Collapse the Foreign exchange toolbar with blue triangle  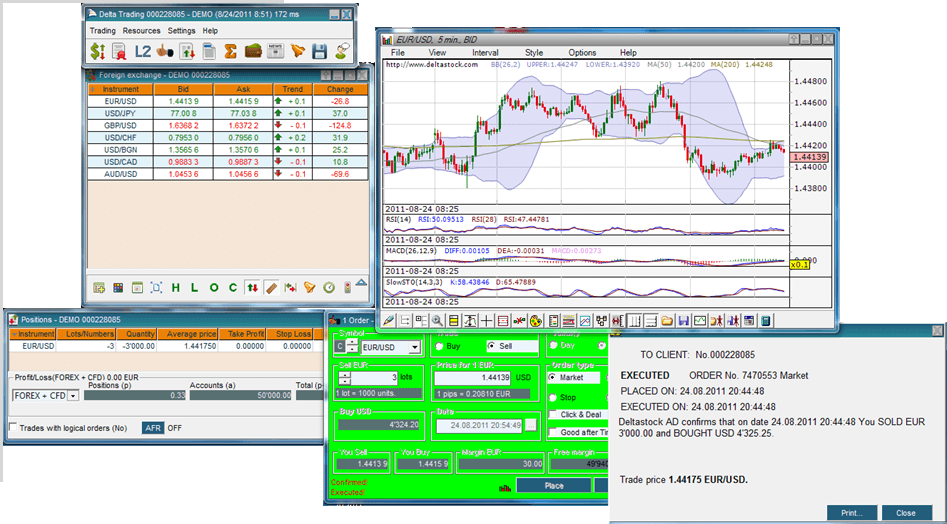tap(361, 283)
